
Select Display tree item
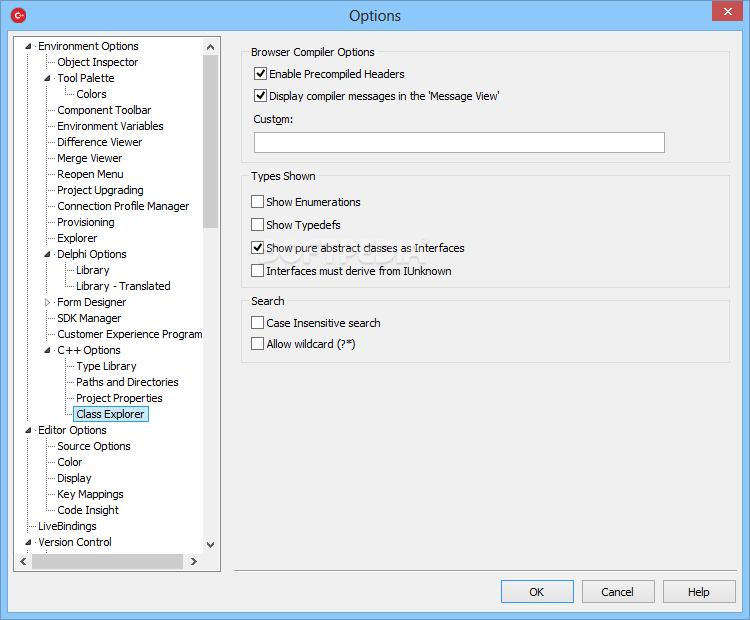(x=74, y=478)
